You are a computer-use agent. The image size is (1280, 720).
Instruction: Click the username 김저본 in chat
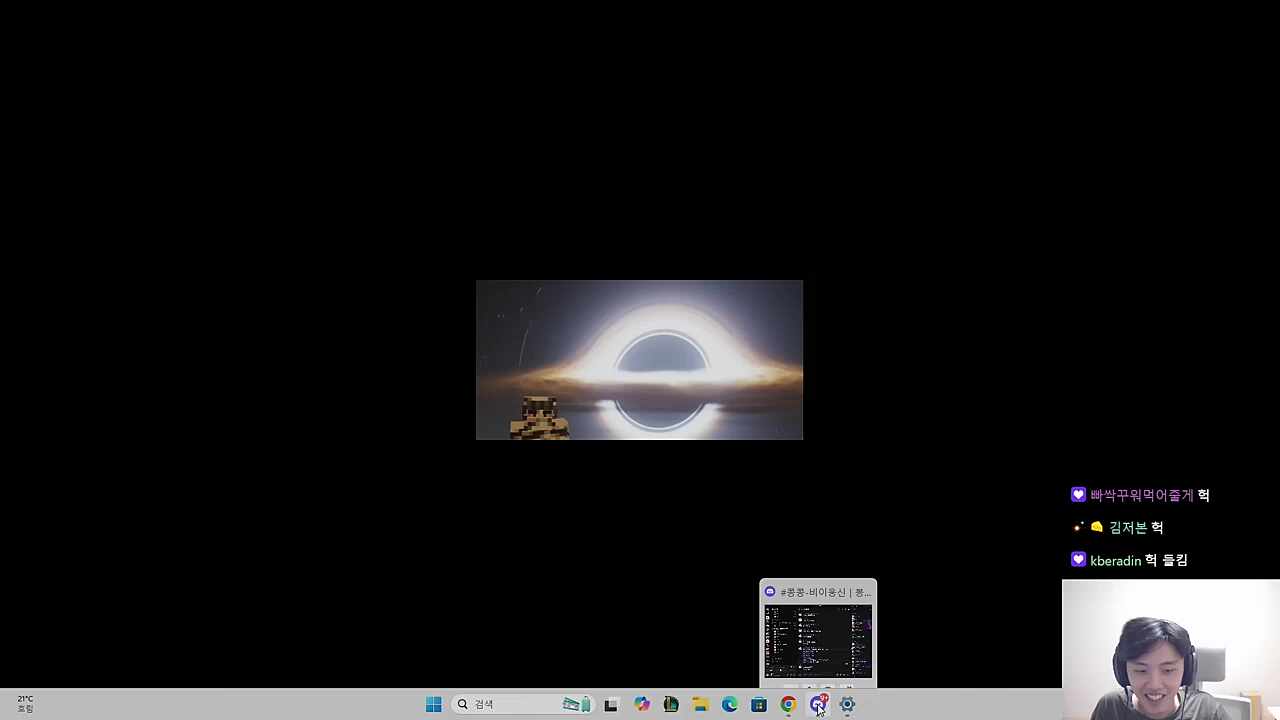click(1127, 528)
